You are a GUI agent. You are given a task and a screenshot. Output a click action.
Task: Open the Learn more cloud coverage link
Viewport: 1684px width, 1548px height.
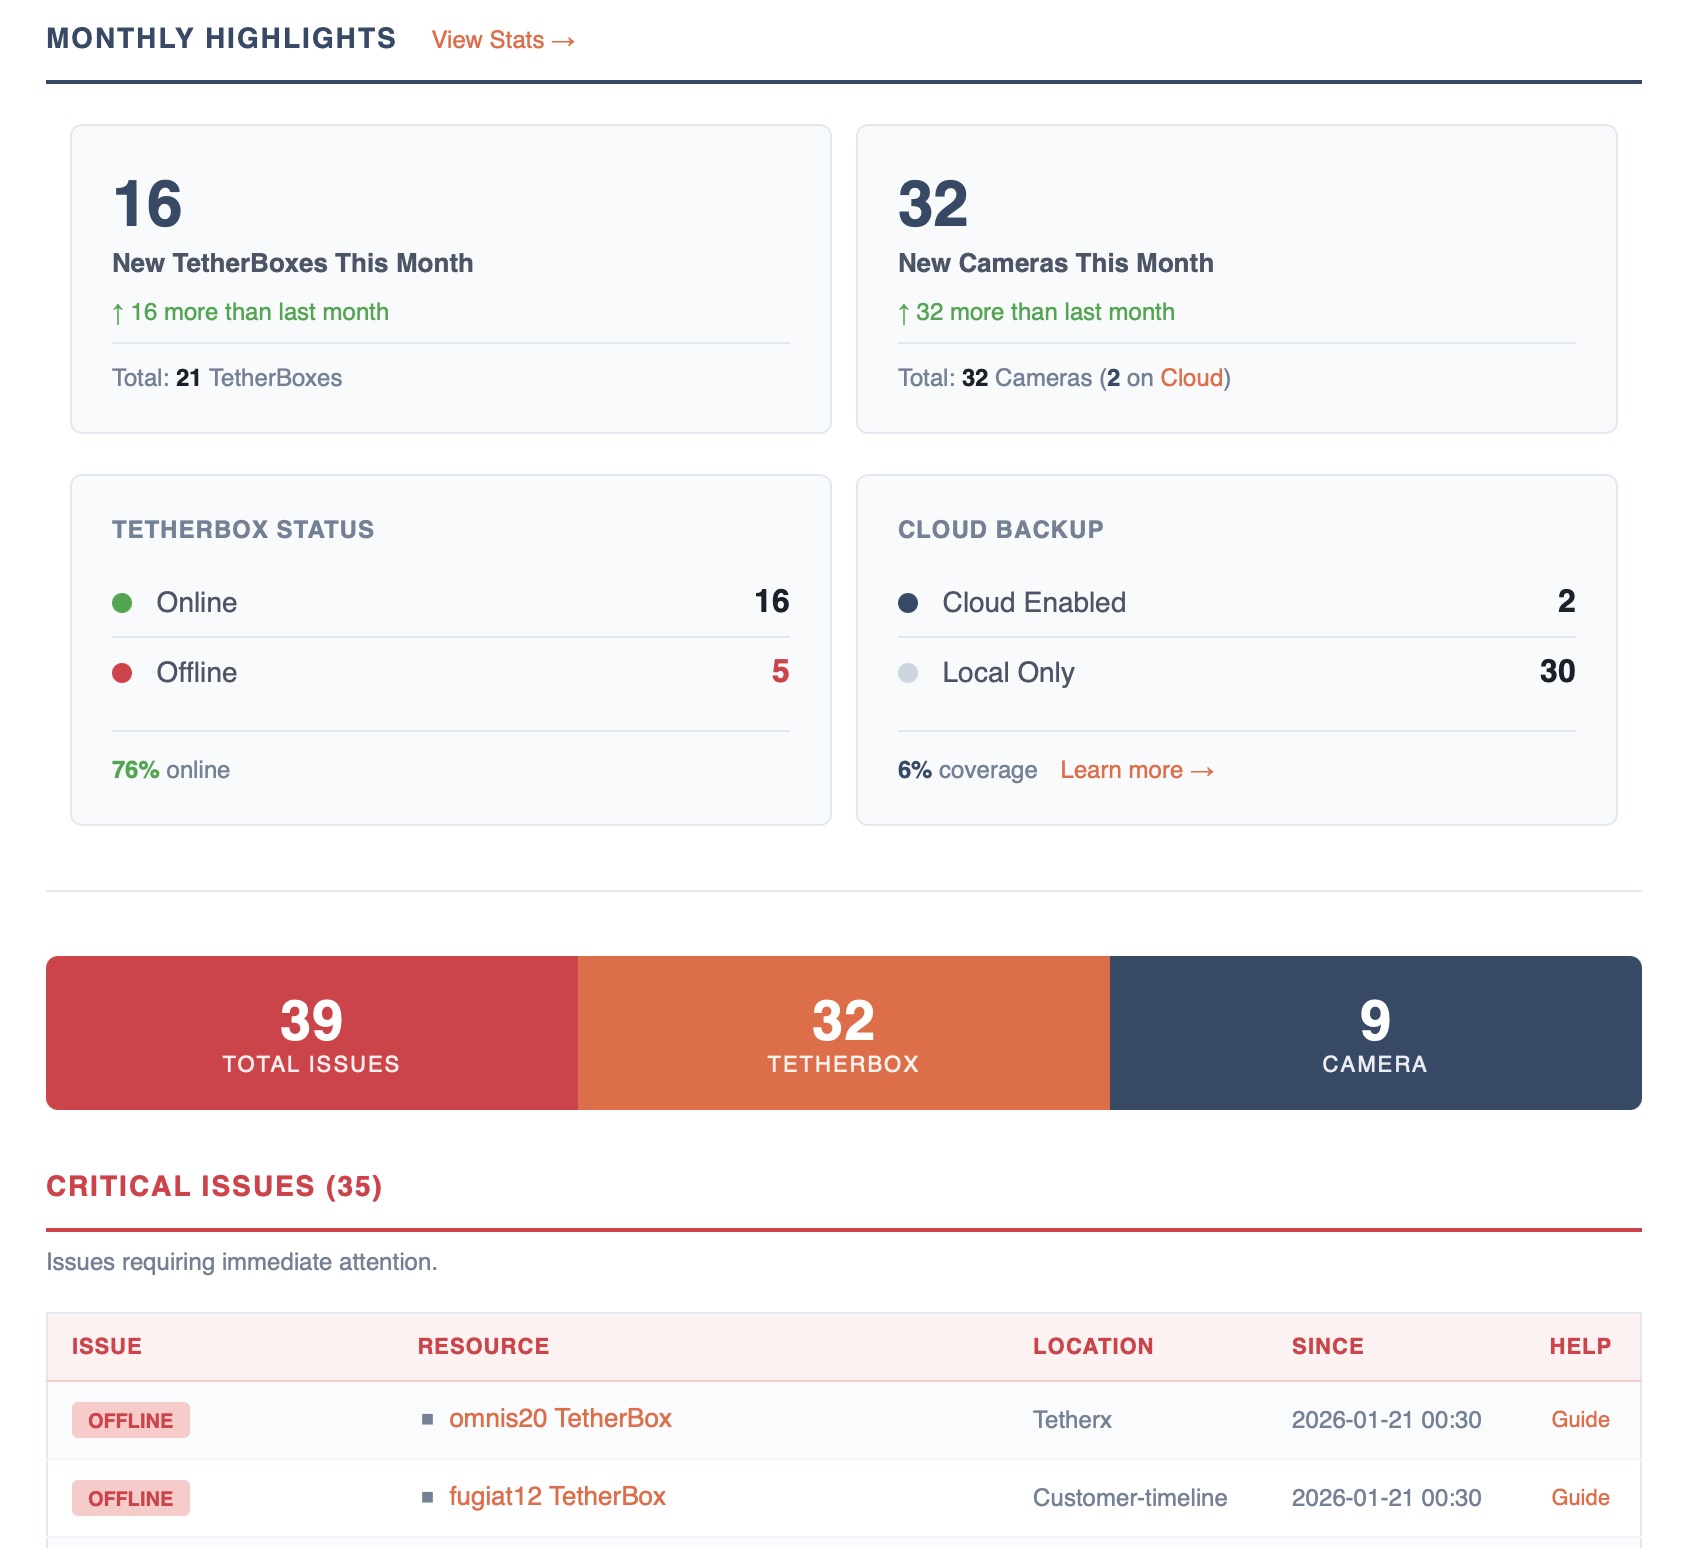[1137, 769]
